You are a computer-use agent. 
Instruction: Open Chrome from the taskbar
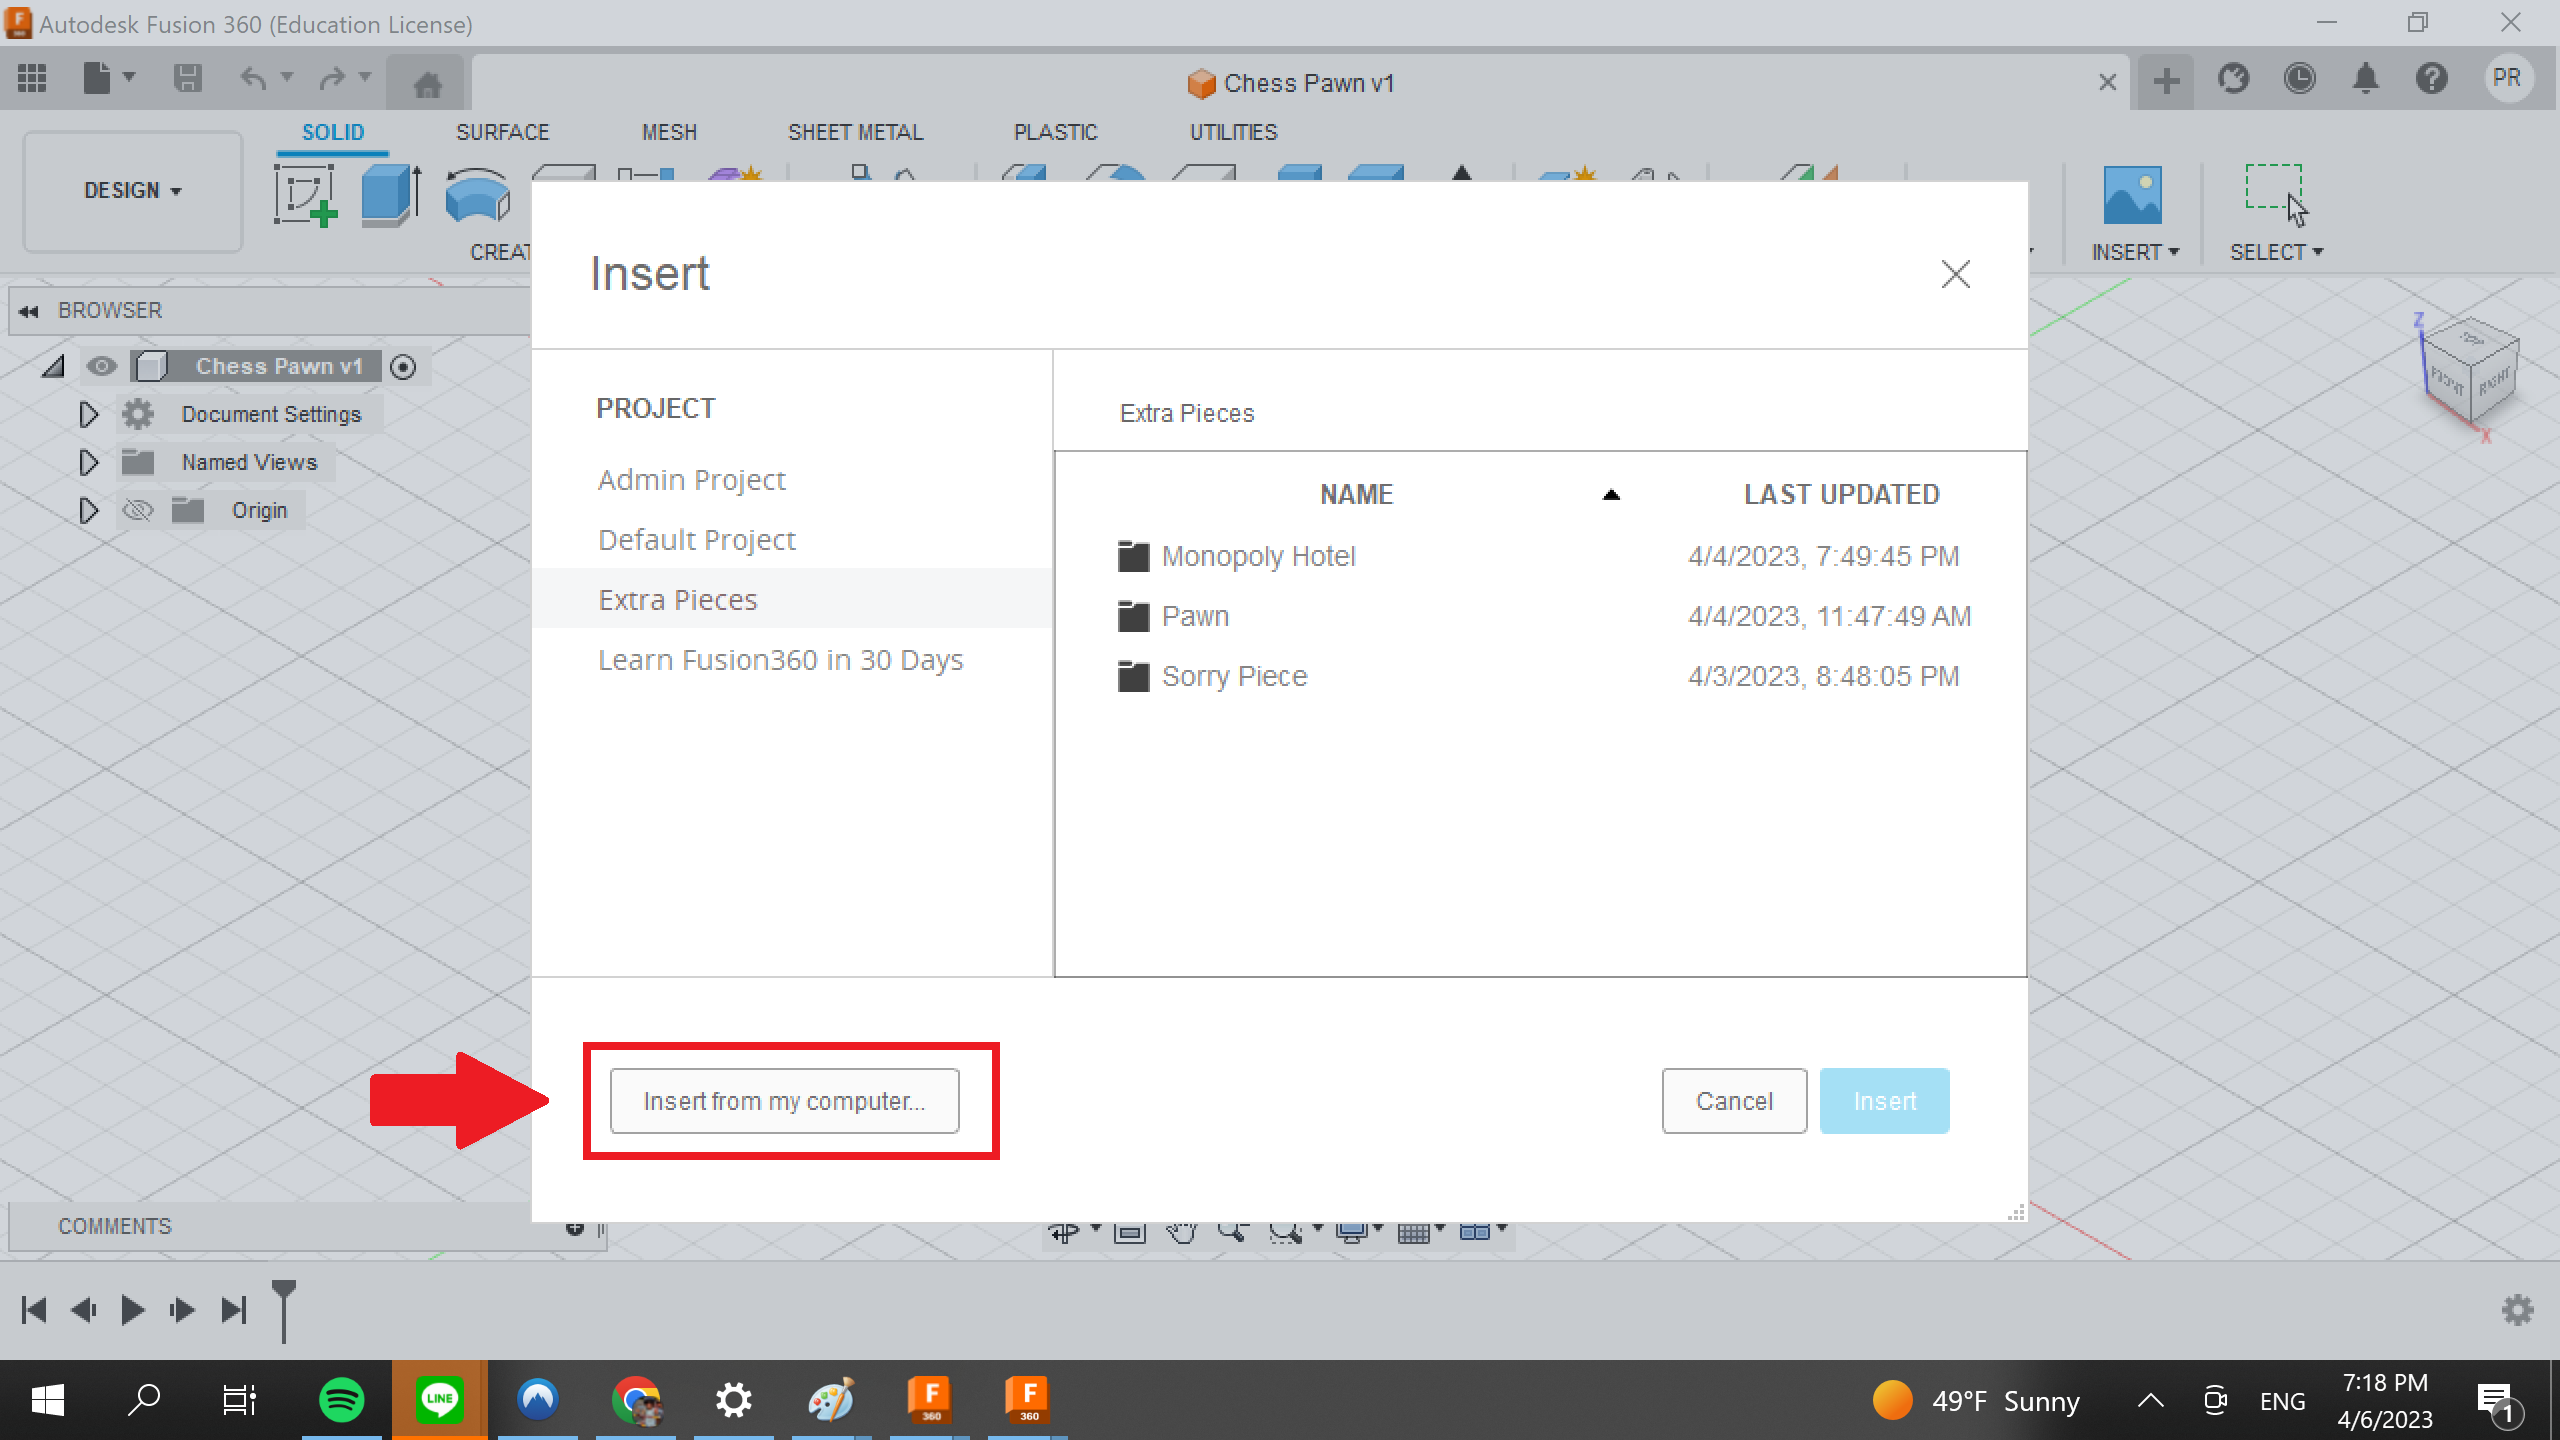coord(636,1399)
